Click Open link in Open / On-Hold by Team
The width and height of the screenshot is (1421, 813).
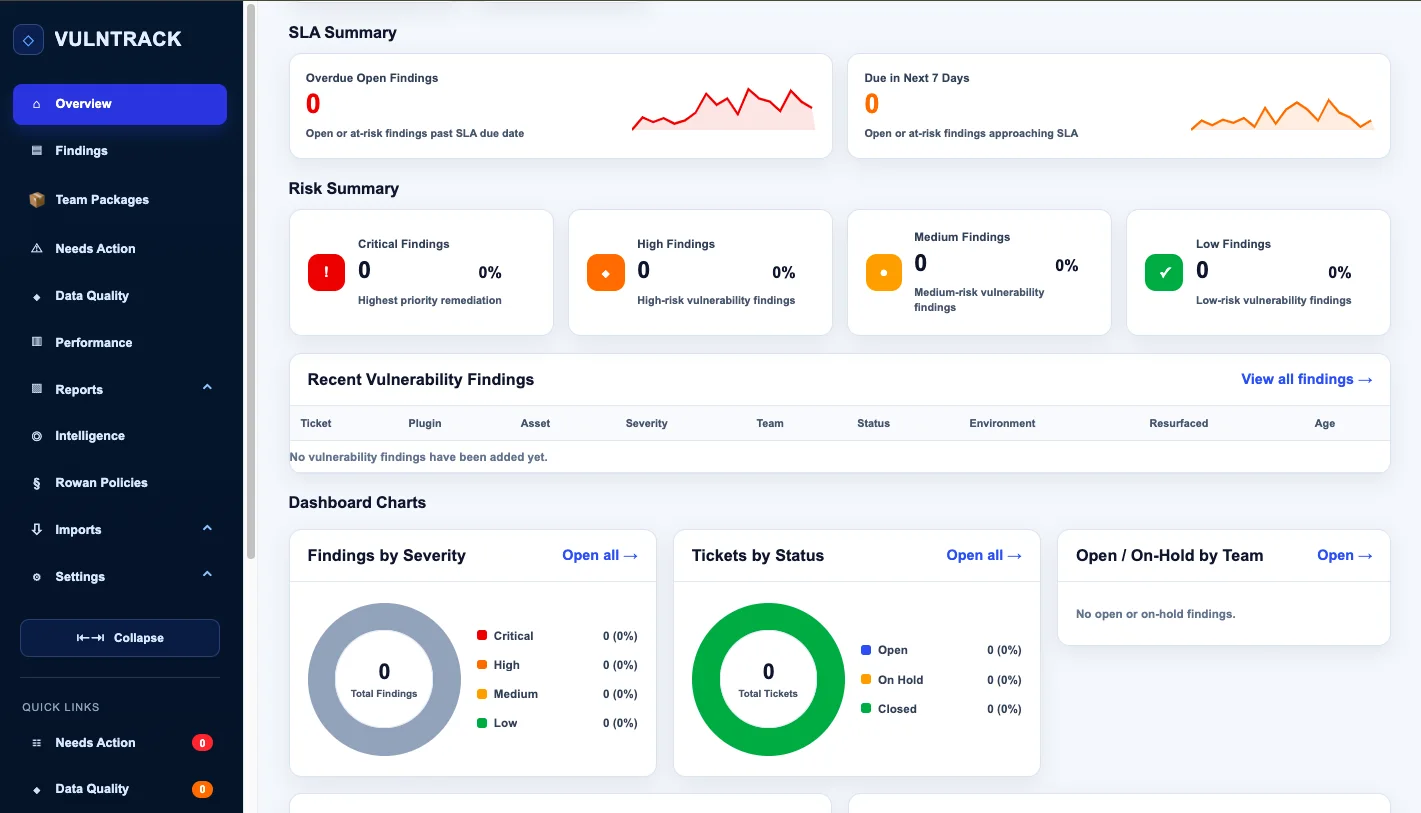pos(1345,555)
